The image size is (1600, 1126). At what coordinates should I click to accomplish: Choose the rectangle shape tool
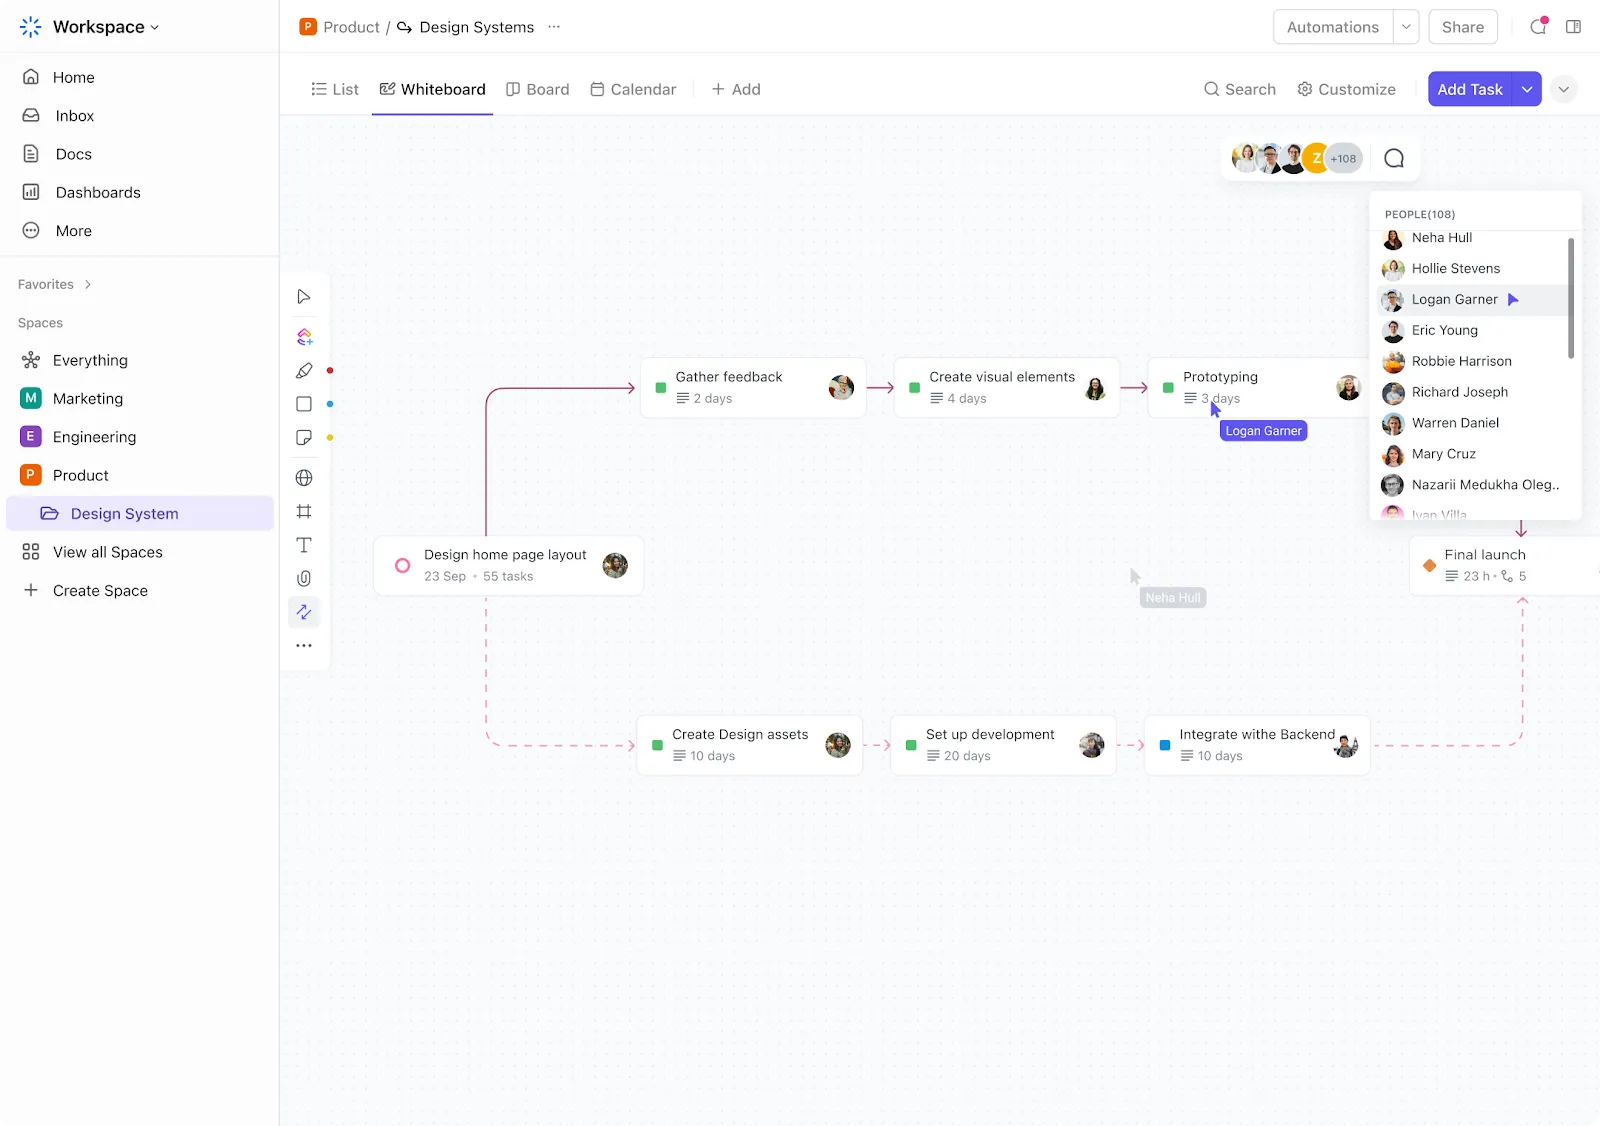click(304, 404)
